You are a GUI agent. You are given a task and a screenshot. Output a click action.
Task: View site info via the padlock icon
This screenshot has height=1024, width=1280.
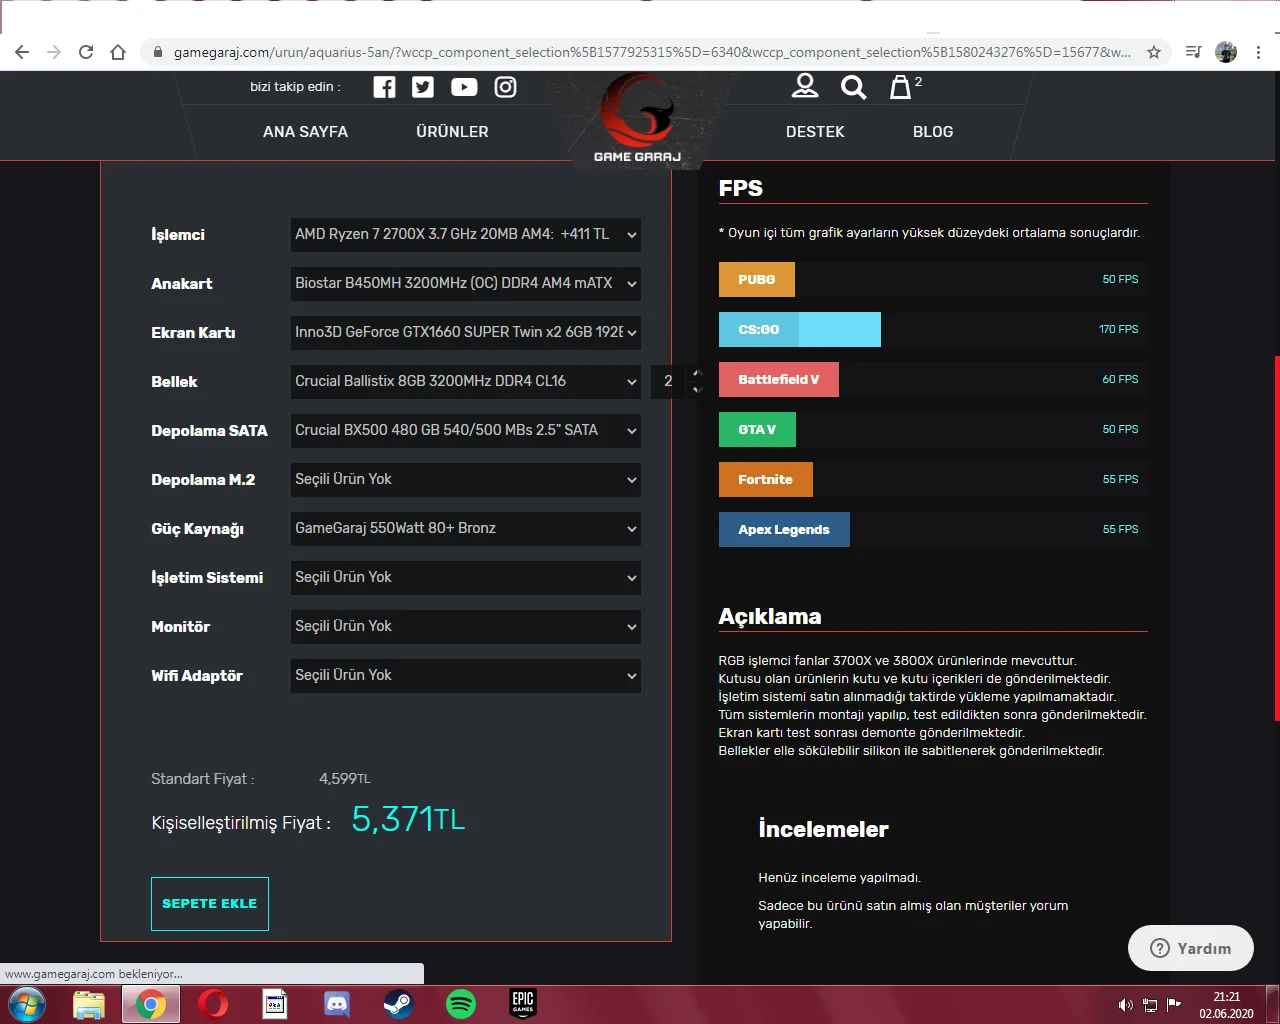(x=157, y=52)
